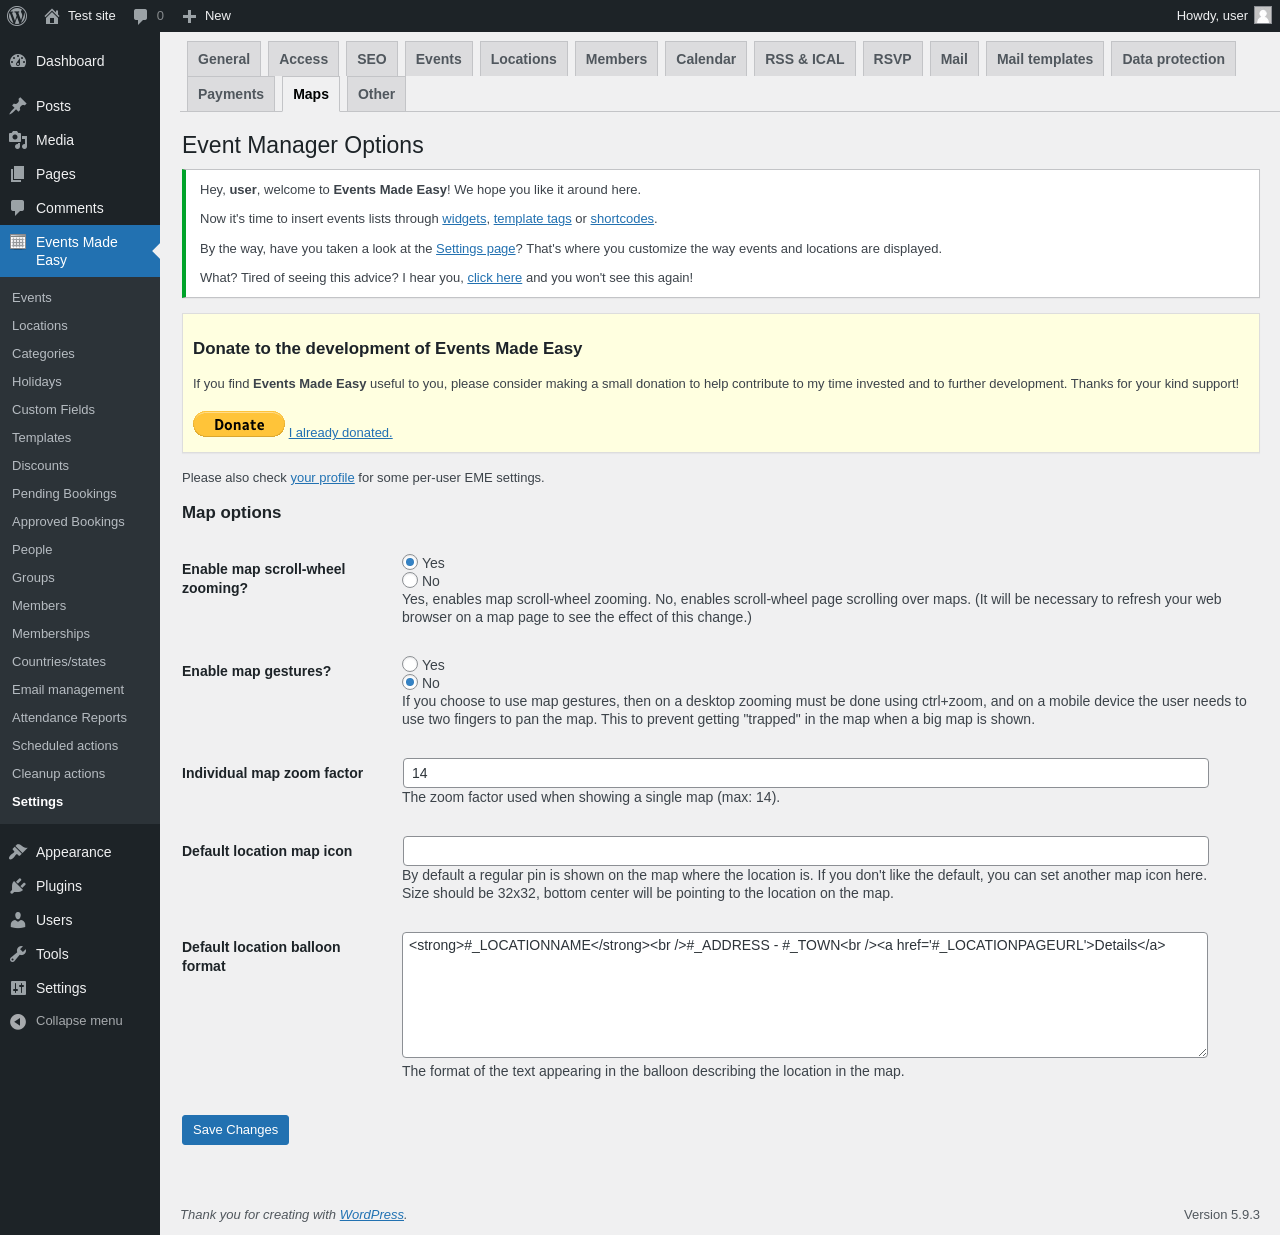This screenshot has height=1235, width=1280.
Task: Click 'Howdy, user' account menu
Action: point(1224,16)
